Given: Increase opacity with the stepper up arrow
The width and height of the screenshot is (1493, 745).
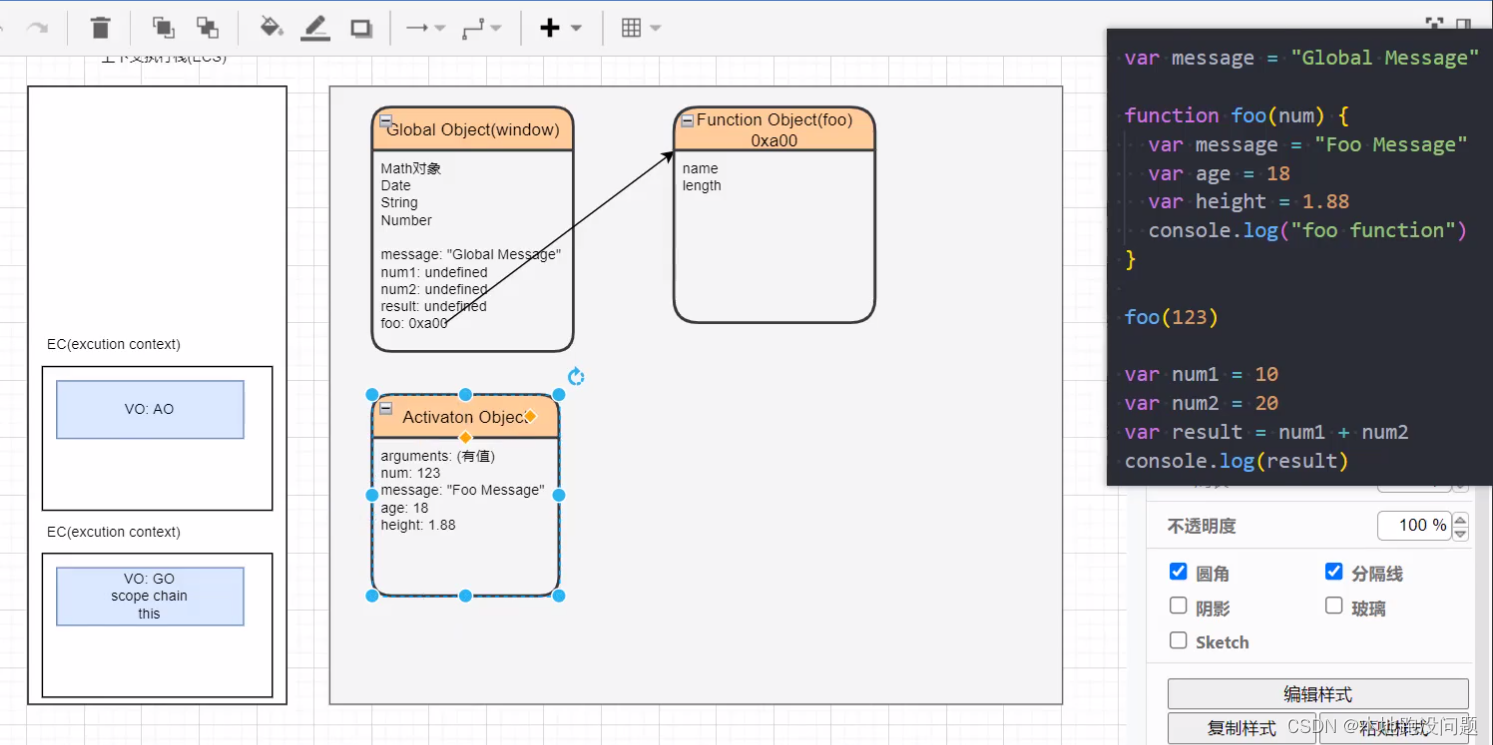Looking at the screenshot, I should click(1461, 519).
